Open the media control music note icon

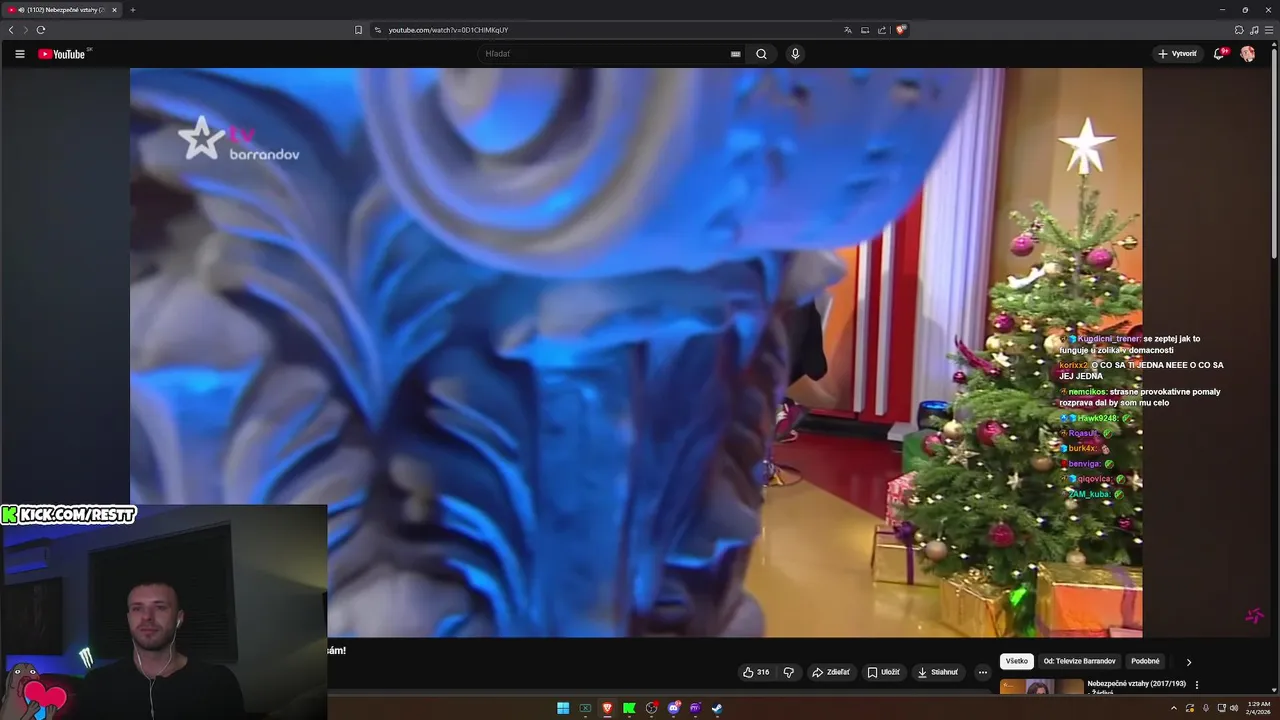pyautogui.click(x=1254, y=30)
